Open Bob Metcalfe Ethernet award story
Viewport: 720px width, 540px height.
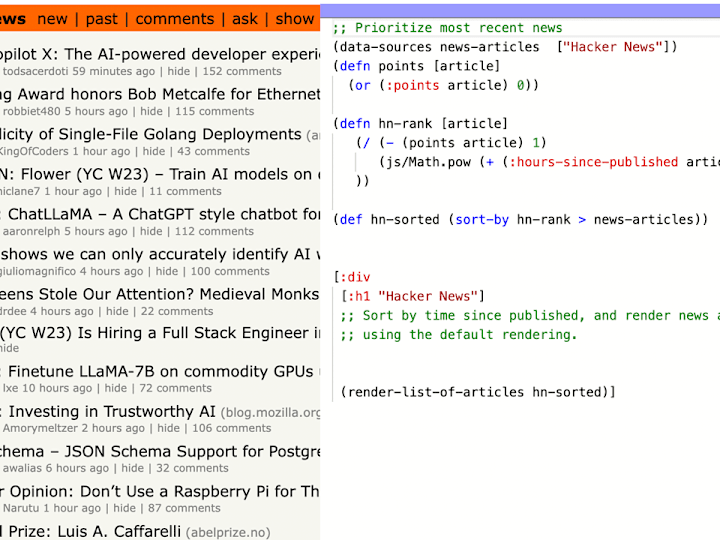[160, 94]
